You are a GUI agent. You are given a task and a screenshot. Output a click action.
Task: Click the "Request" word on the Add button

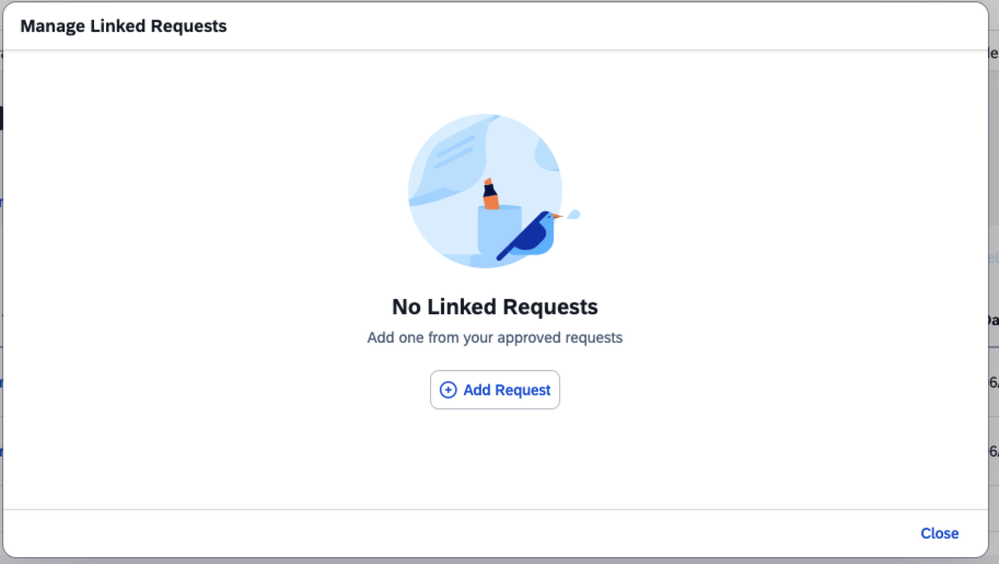pos(520,390)
